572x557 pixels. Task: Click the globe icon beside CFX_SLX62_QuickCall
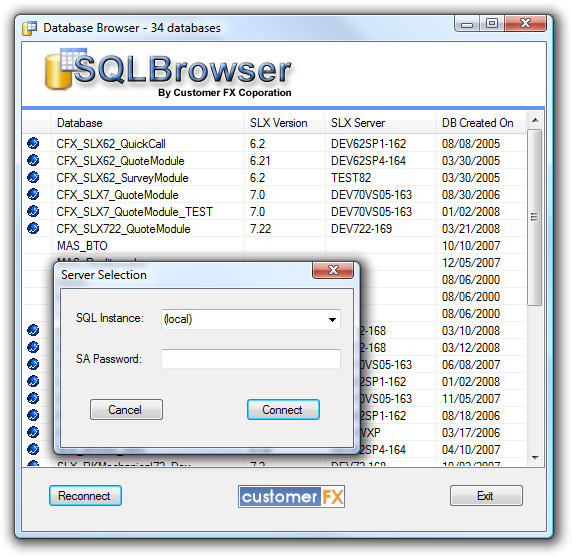33,143
